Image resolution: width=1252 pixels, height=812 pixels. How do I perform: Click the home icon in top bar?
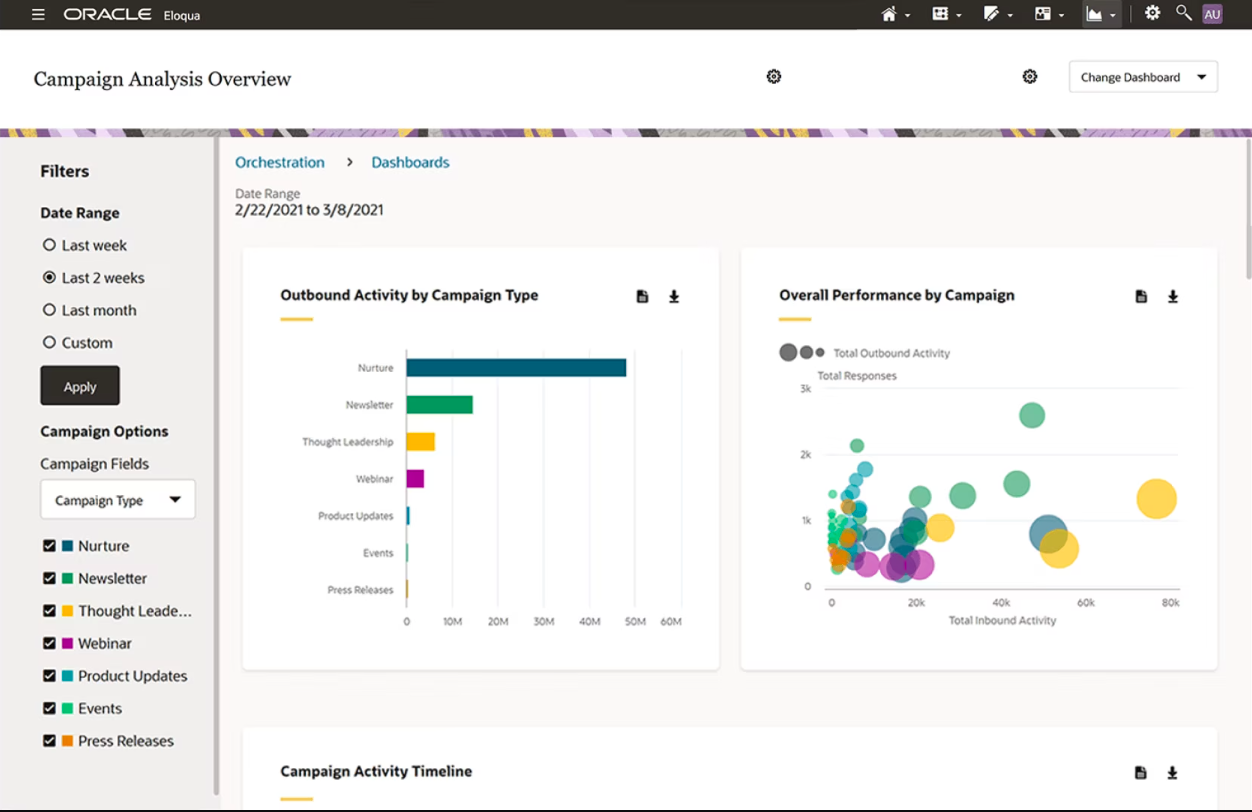point(889,14)
